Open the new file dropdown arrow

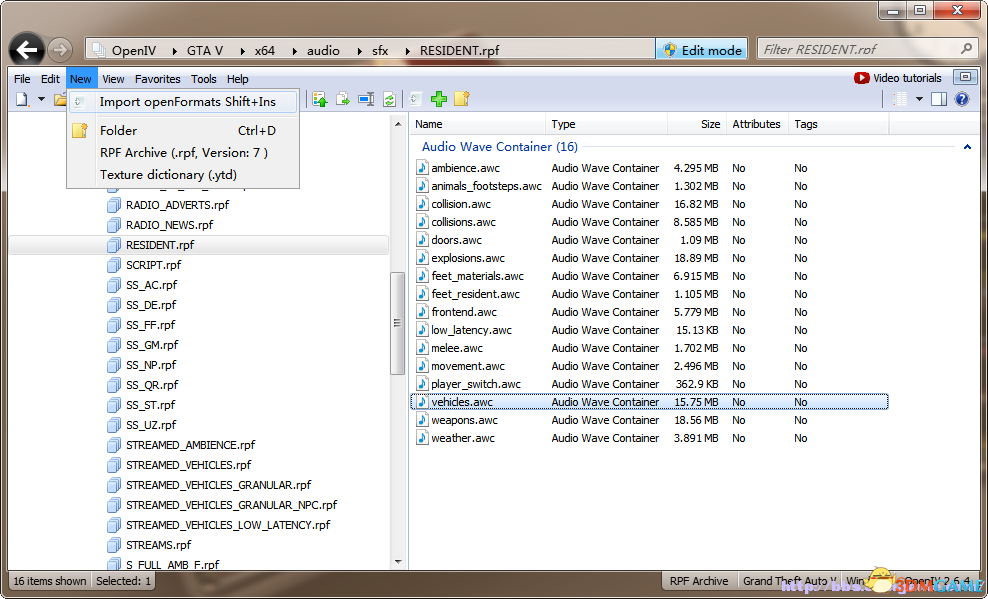click(x=42, y=99)
